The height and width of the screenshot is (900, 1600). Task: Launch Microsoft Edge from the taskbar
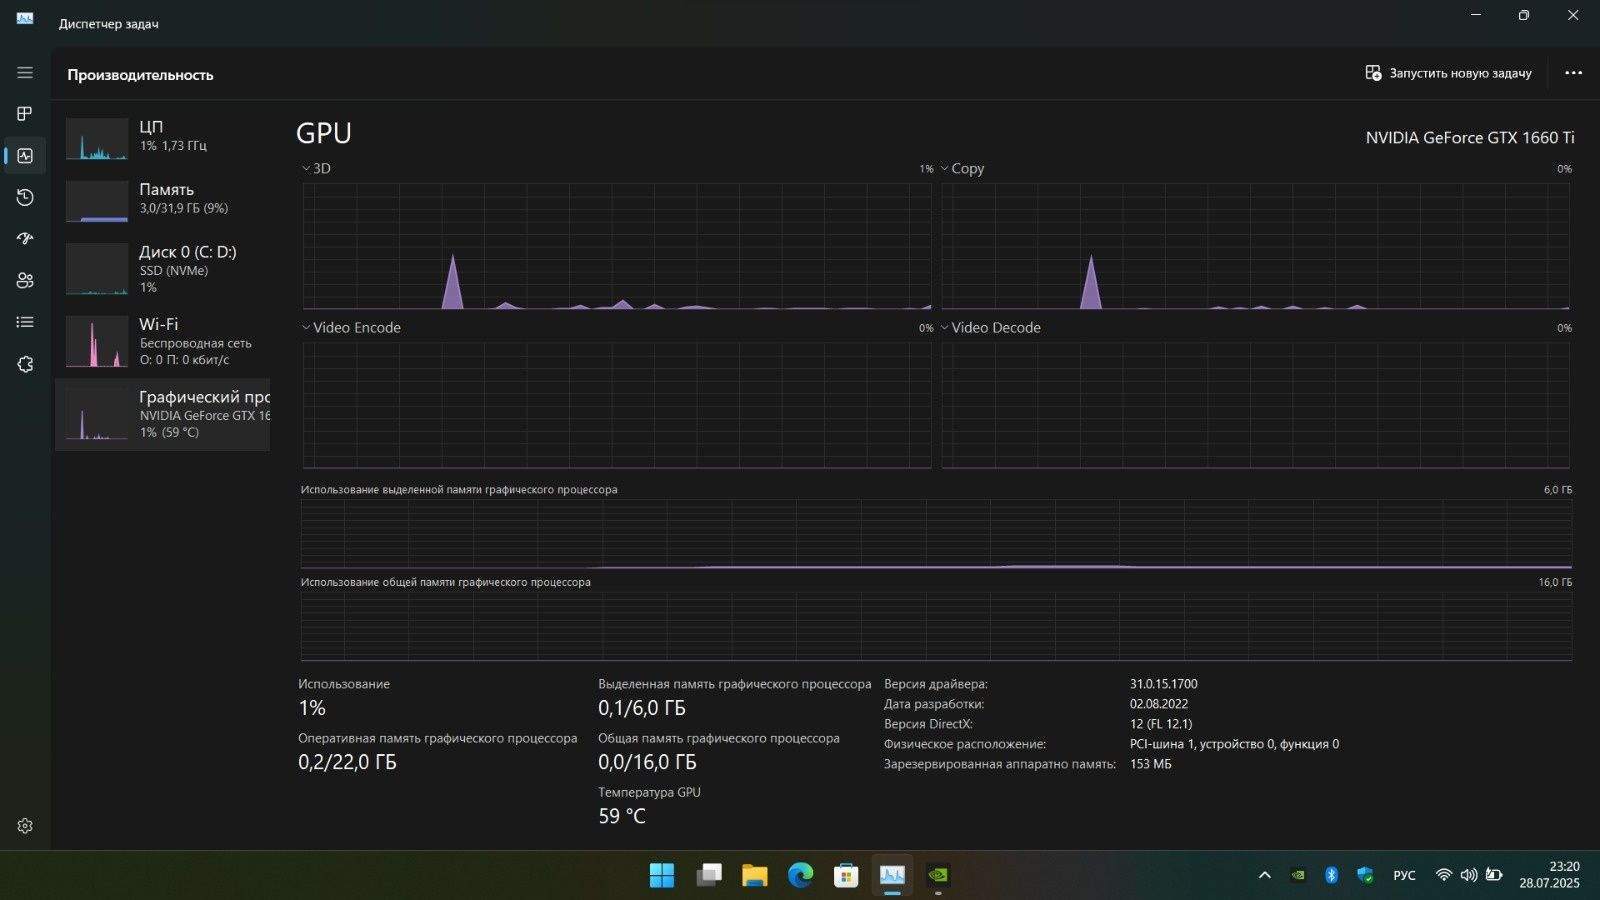click(x=801, y=876)
